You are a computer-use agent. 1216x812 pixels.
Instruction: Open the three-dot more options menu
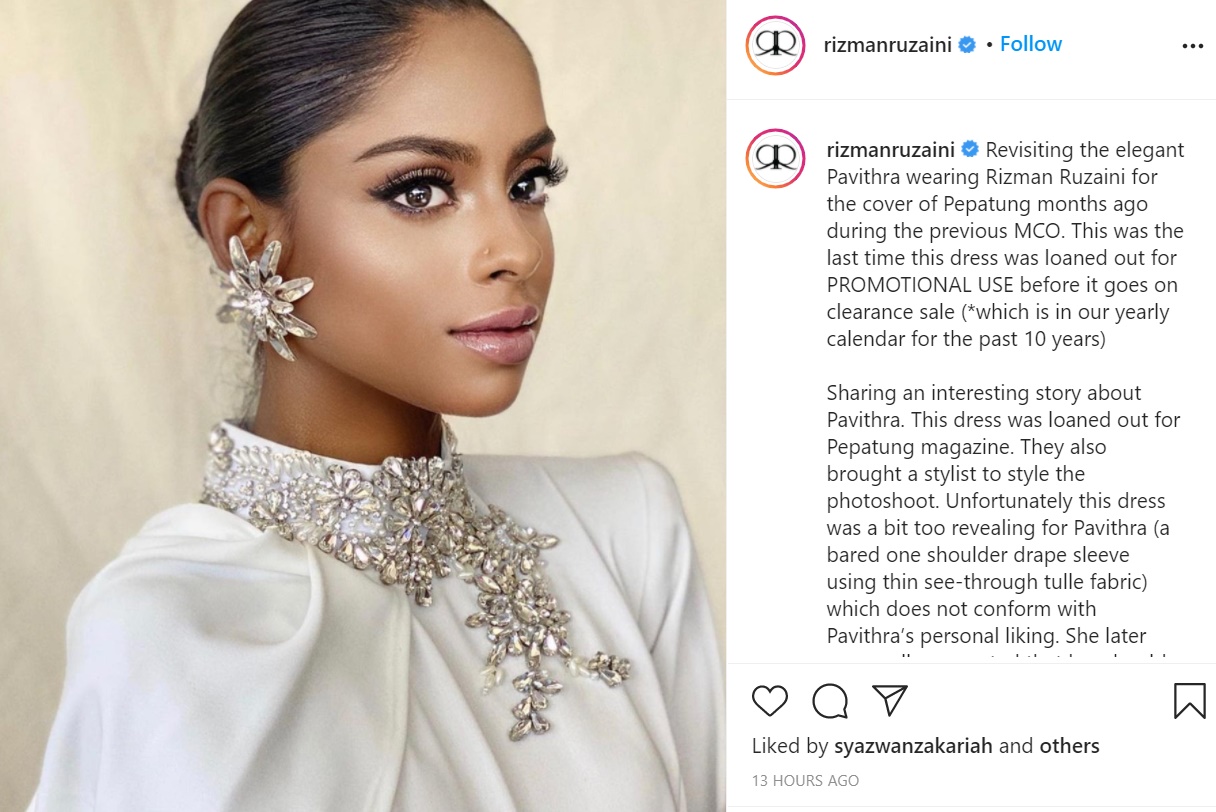point(1192,46)
